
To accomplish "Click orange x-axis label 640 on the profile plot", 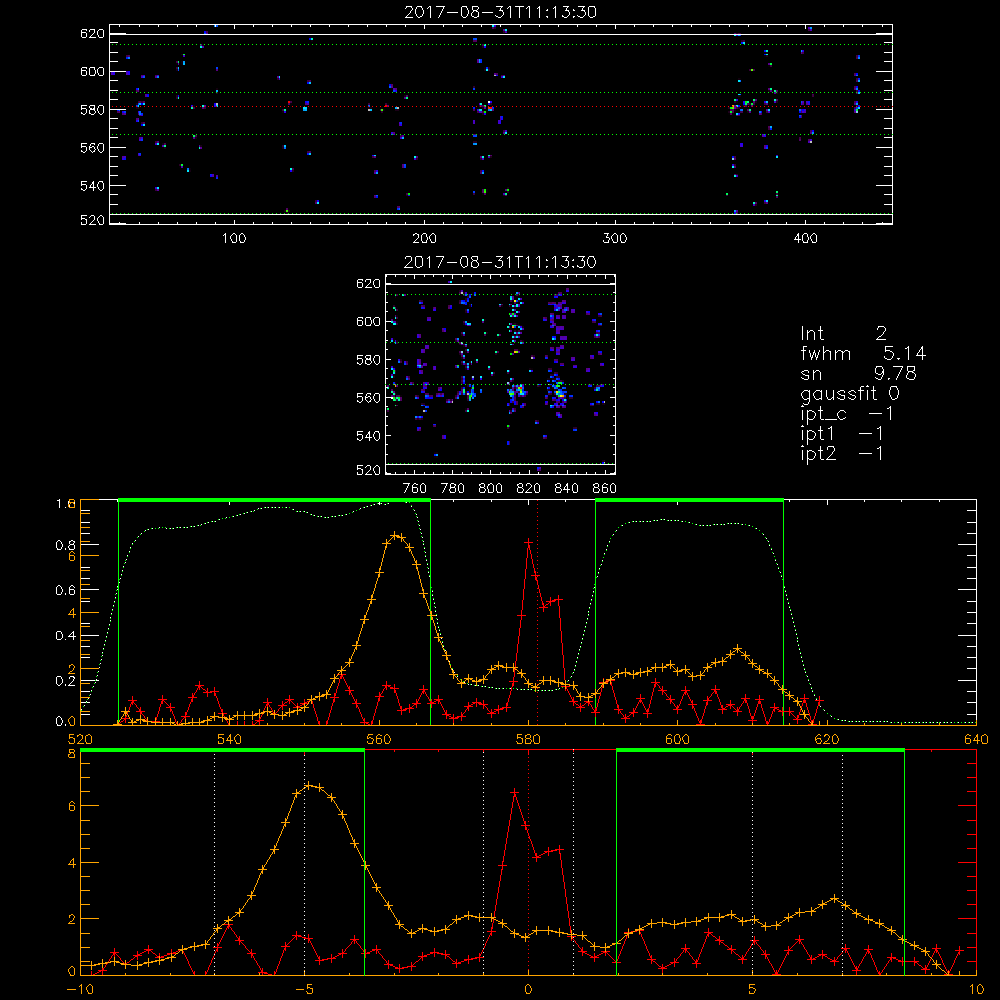I will click(x=976, y=739).
